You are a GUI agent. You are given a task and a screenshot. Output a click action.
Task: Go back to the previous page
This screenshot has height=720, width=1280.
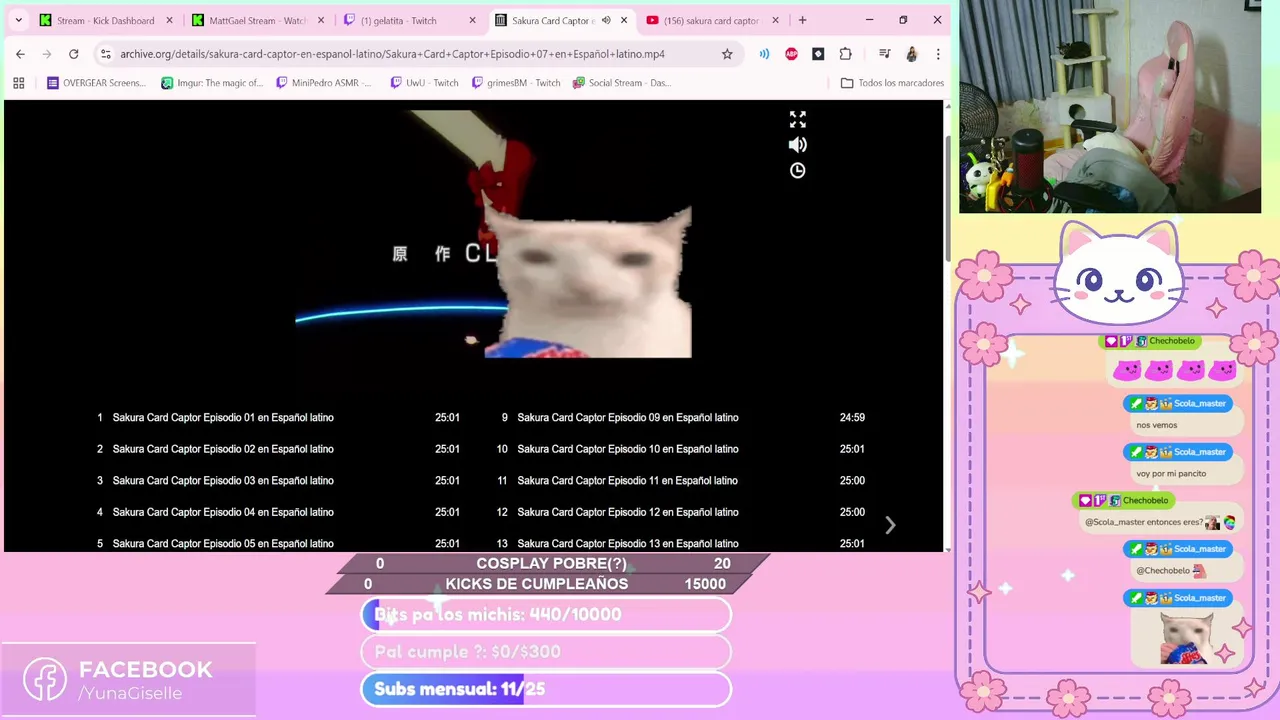coord(20,54)
